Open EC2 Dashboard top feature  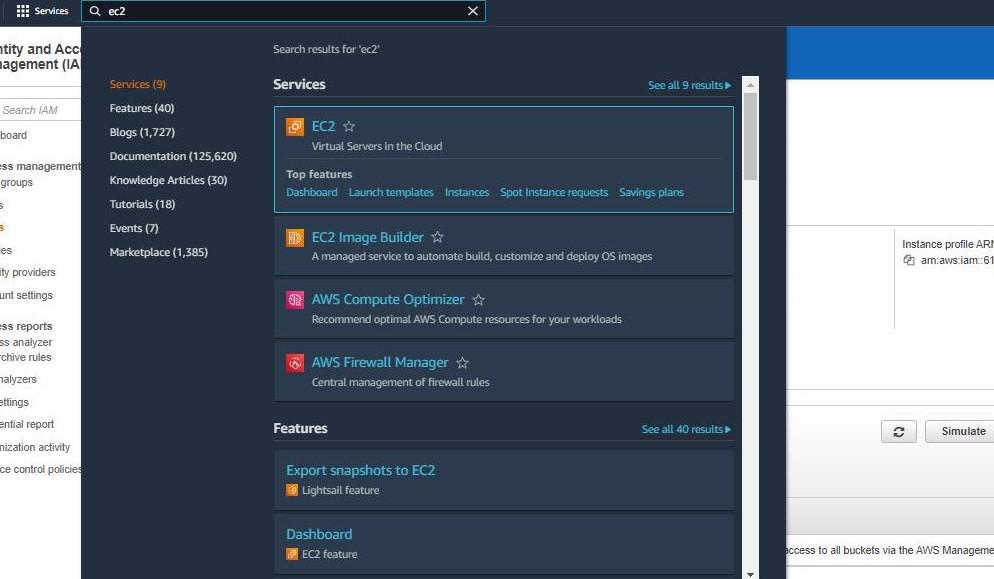coord(312,192)
